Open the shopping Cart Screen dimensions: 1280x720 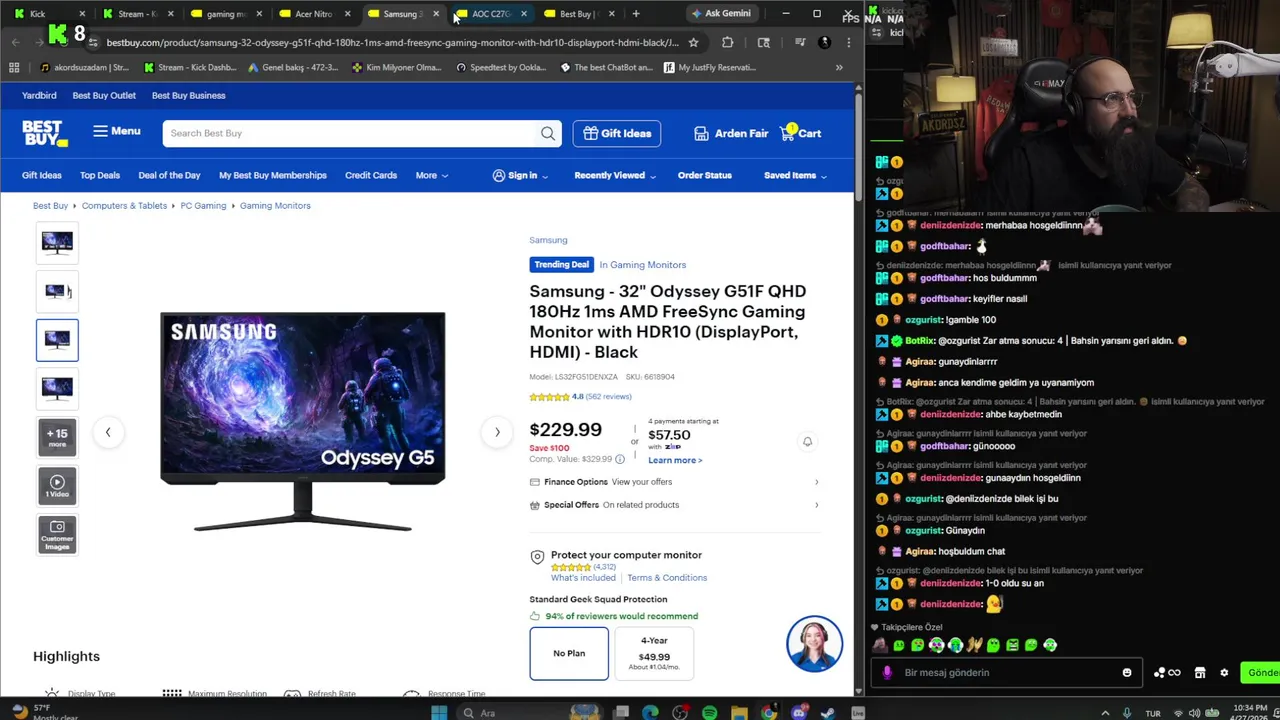click(x=801, y=133)
